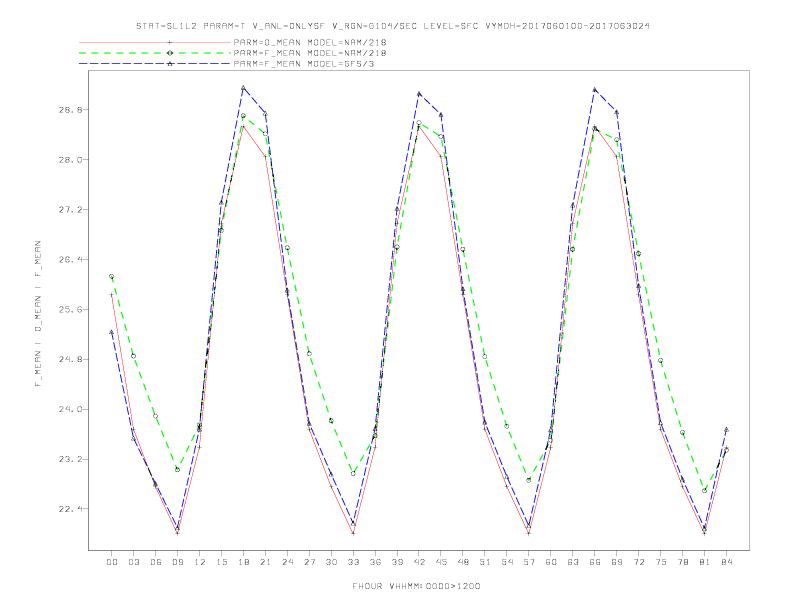Click x-axis tick label 63

[573, 562]
